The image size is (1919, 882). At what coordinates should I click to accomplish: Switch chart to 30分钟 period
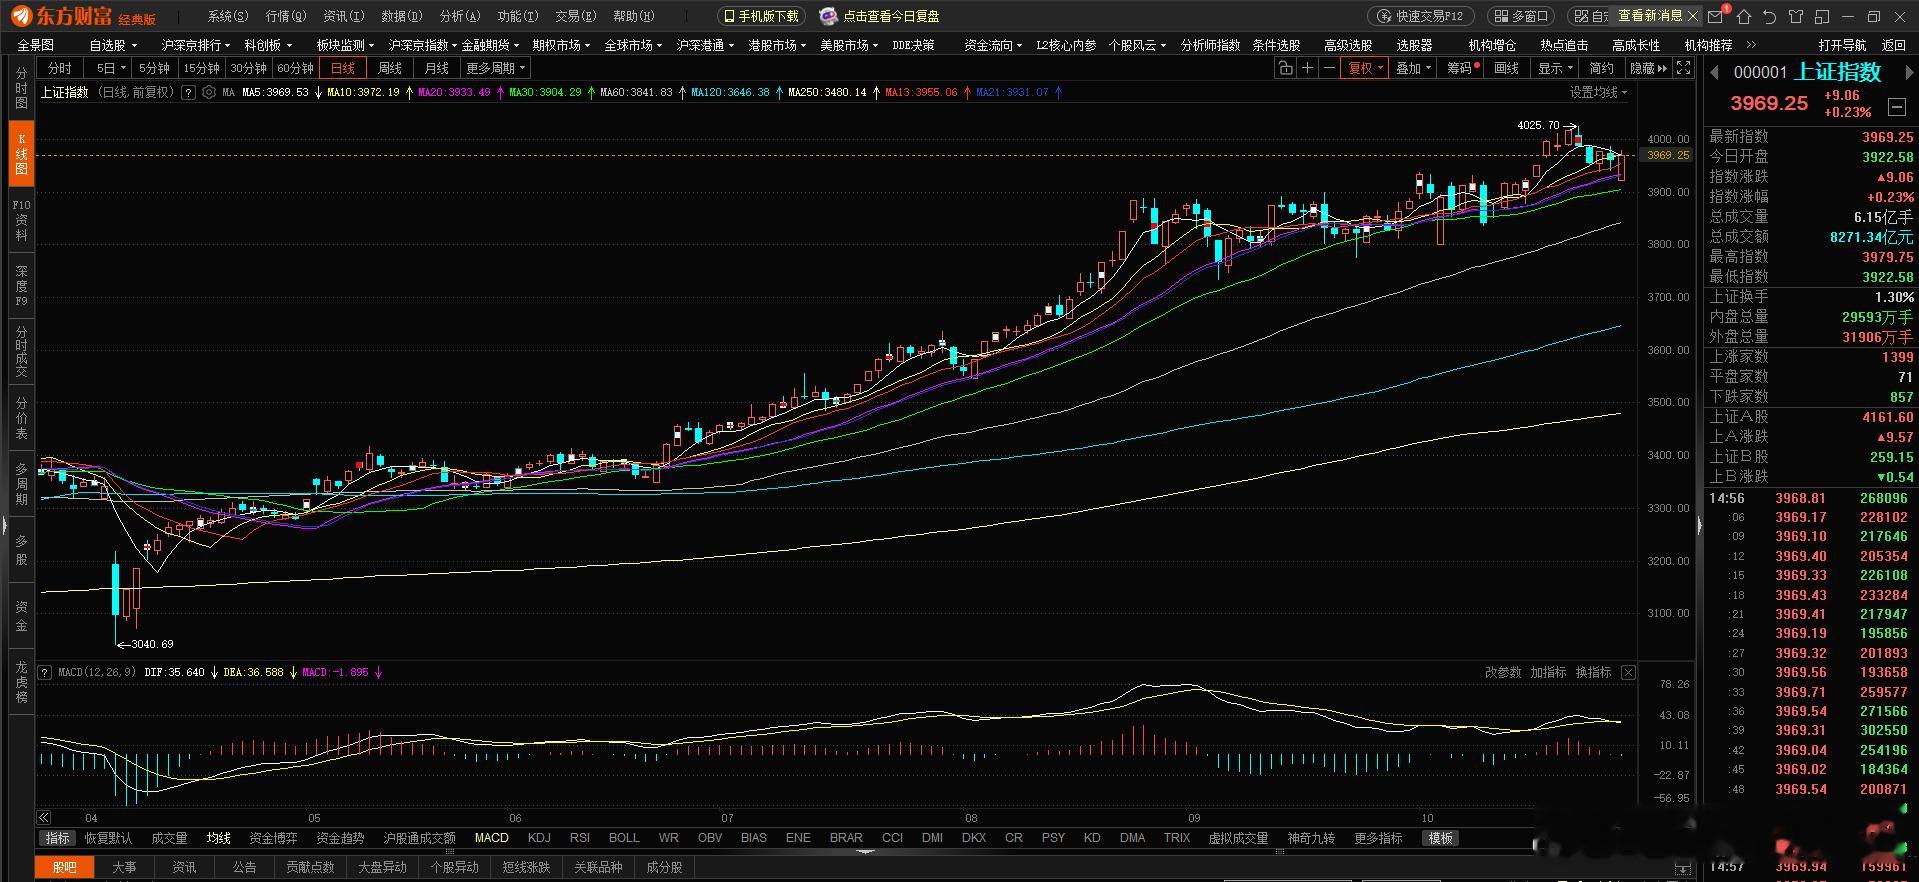(248, 68)
